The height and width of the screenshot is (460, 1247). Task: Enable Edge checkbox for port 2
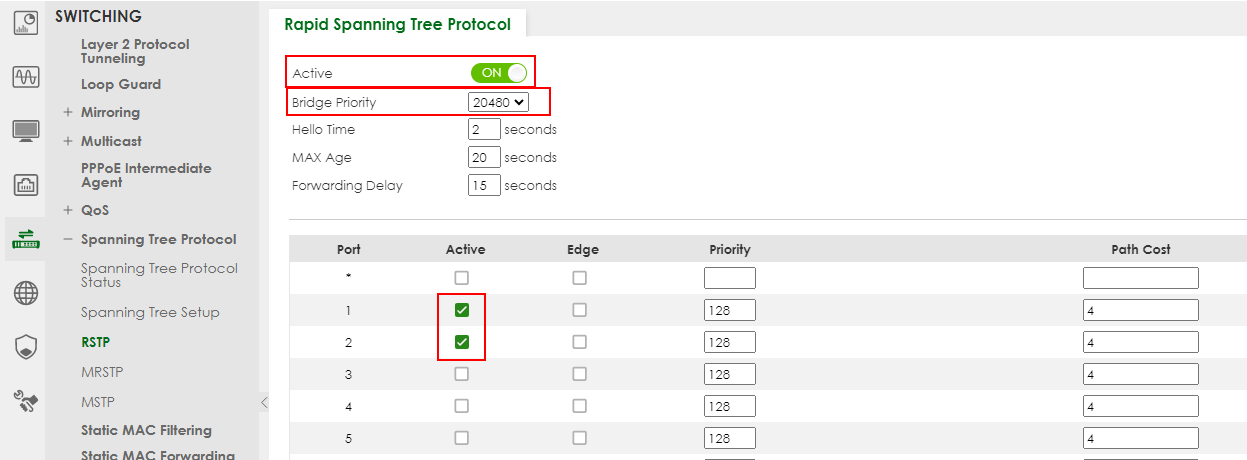579,342
